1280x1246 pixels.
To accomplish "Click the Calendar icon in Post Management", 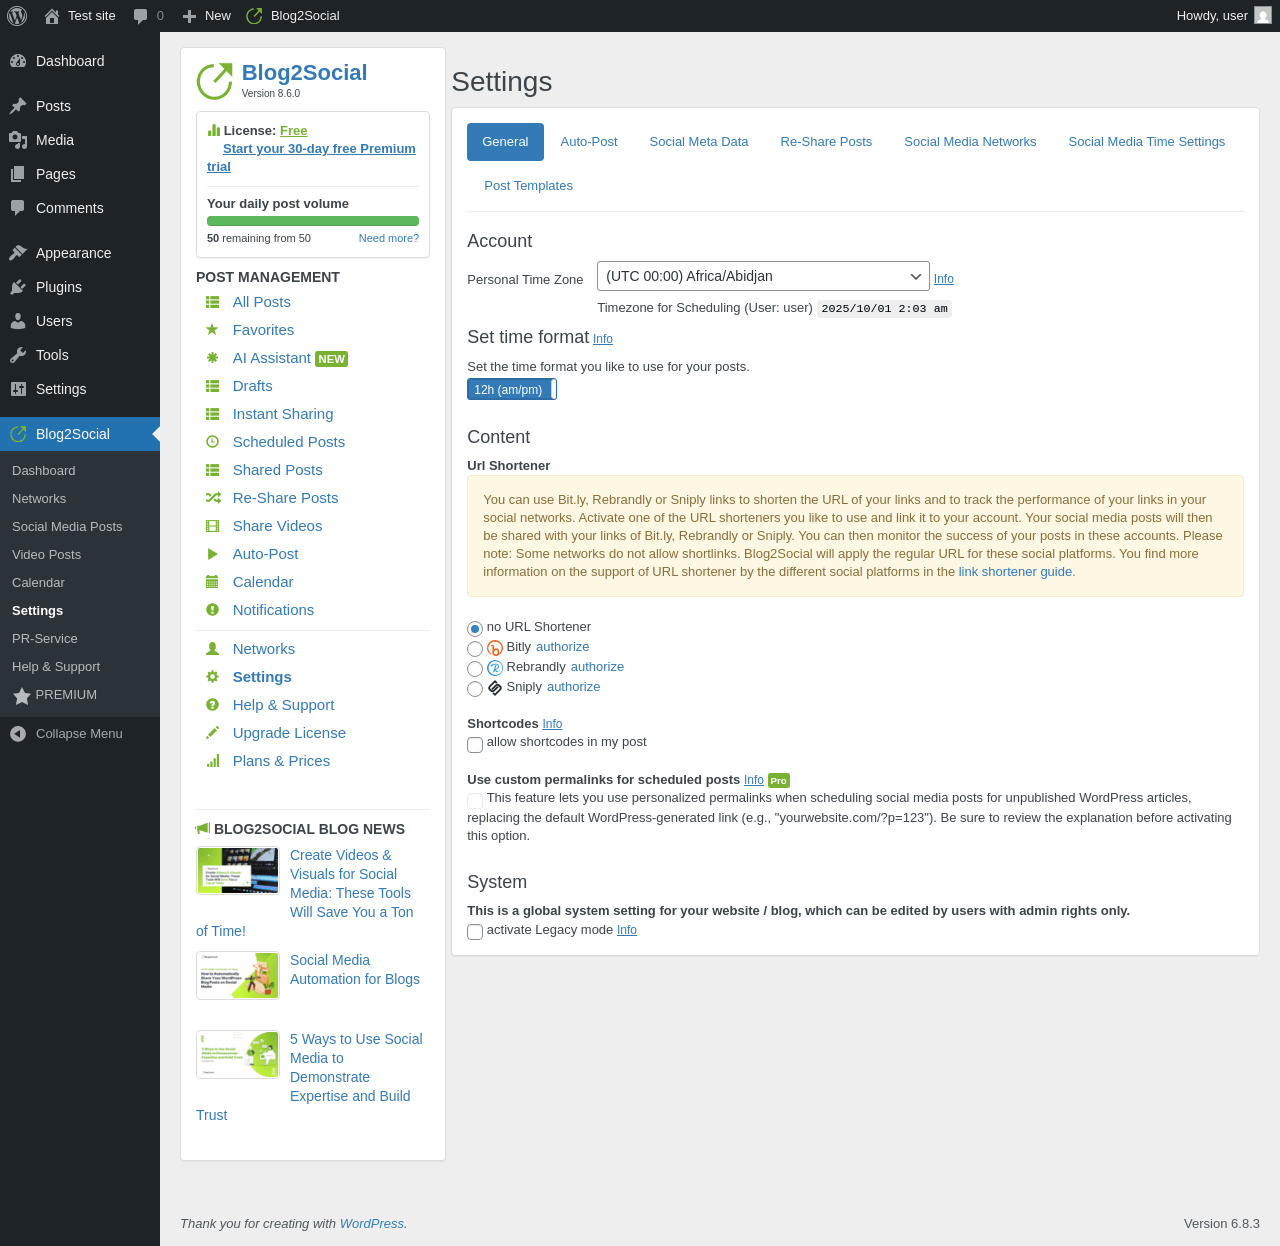I will pos(212,582).
